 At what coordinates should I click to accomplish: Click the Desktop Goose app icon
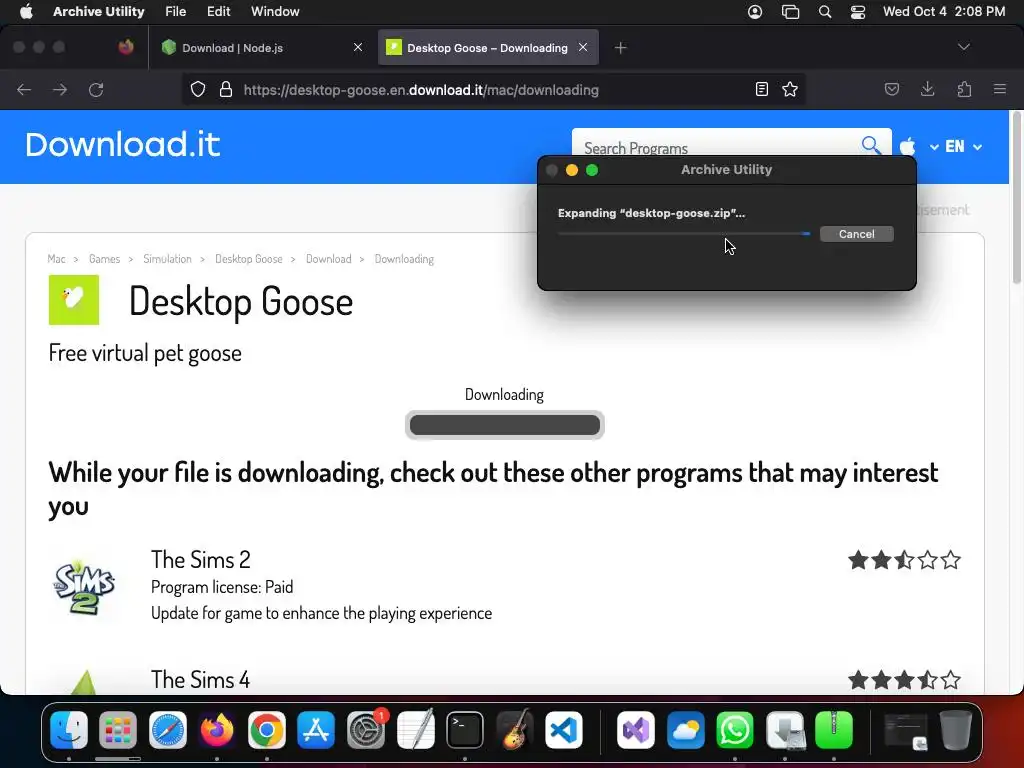pyautogui.click(x=74, y=300)
